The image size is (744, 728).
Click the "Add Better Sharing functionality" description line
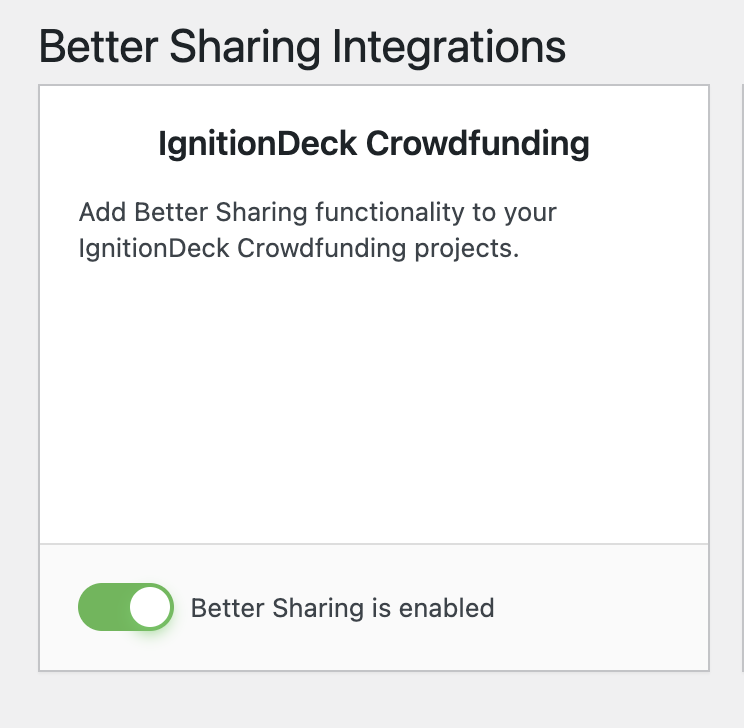coord(317,213)
